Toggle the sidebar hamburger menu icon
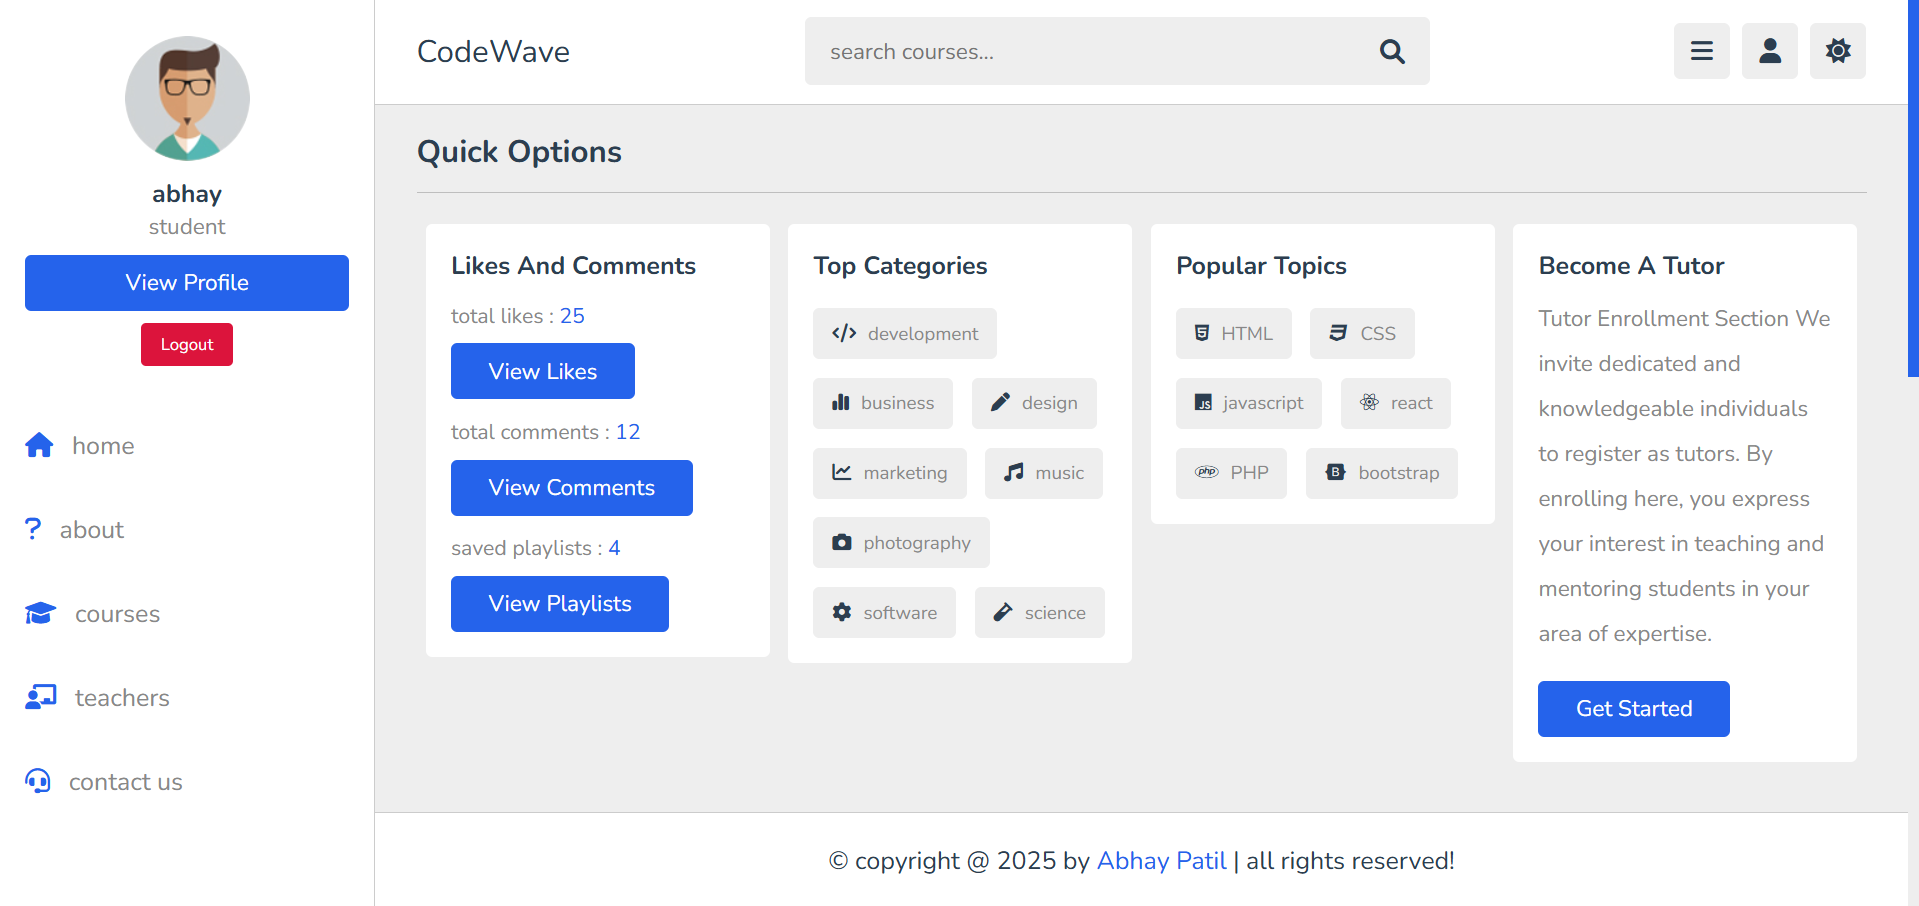This screenshot has width=1919, height=906. (1701, 51)
